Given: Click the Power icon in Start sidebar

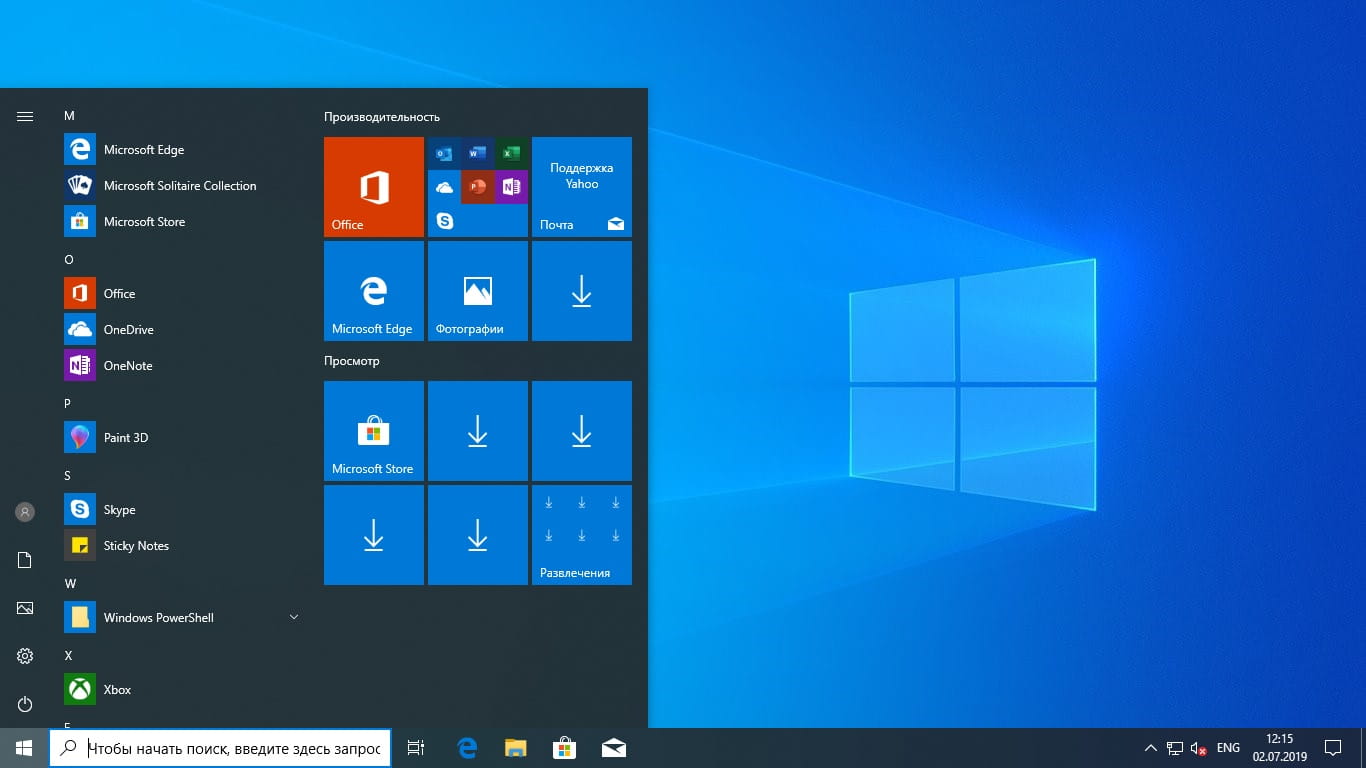Looking at the screenshot, I should (25, 704).
